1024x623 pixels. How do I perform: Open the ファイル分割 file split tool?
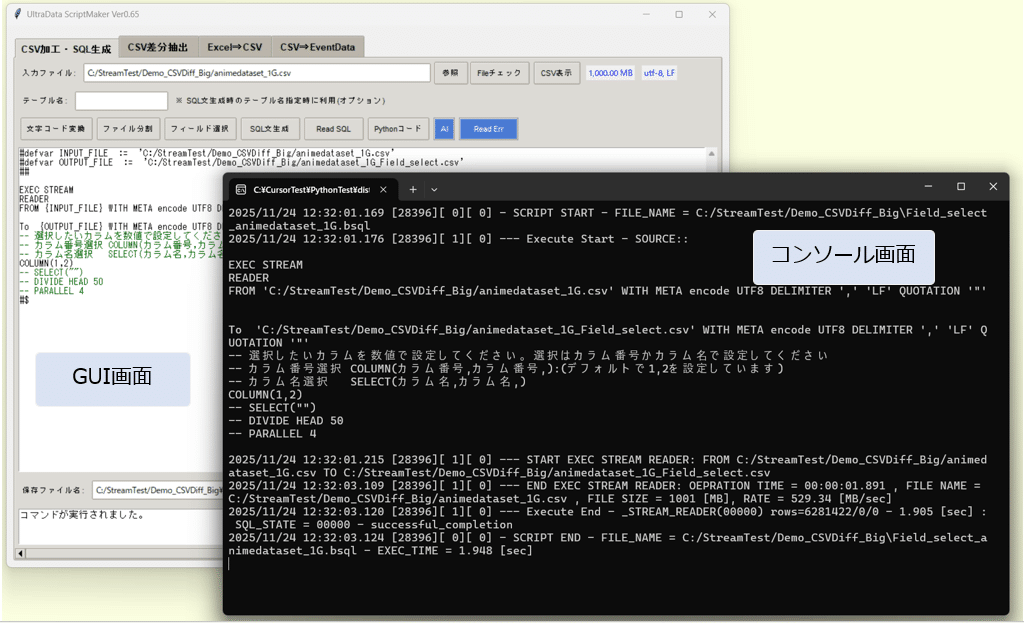[128, 128]
